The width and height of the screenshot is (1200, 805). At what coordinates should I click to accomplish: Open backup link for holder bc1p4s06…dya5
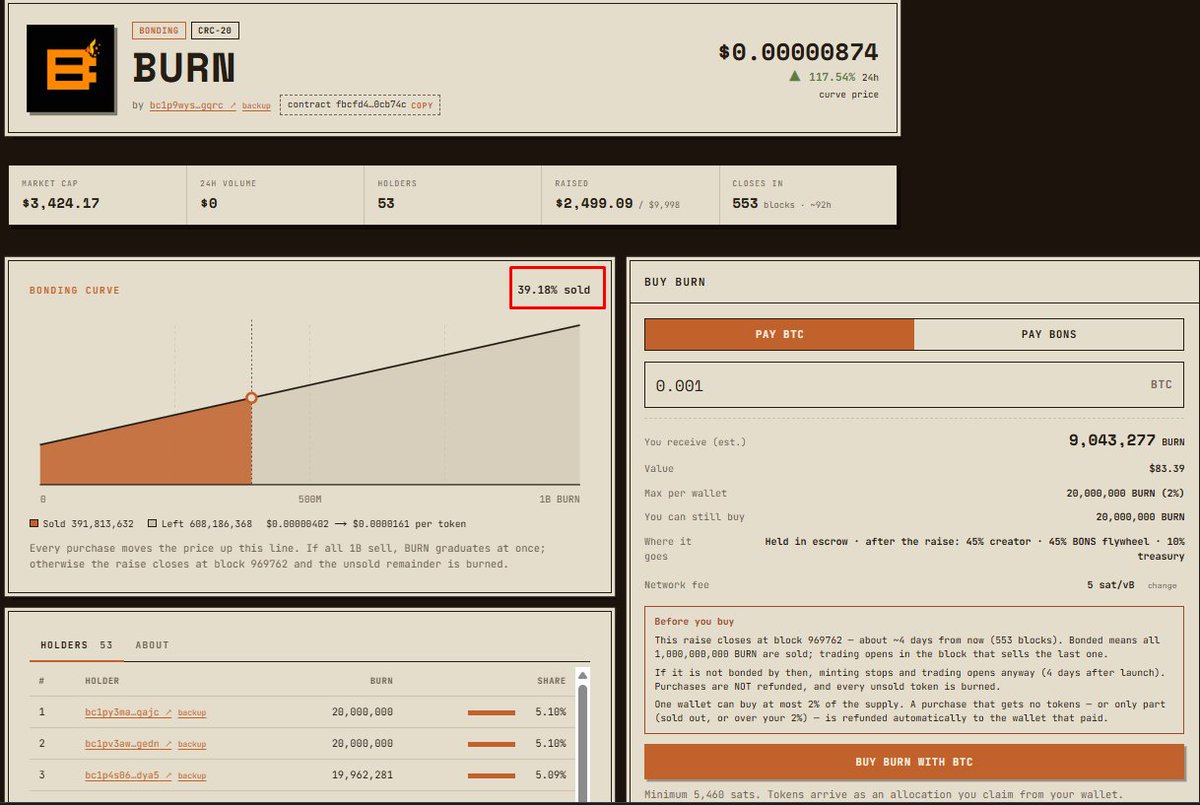192,776
